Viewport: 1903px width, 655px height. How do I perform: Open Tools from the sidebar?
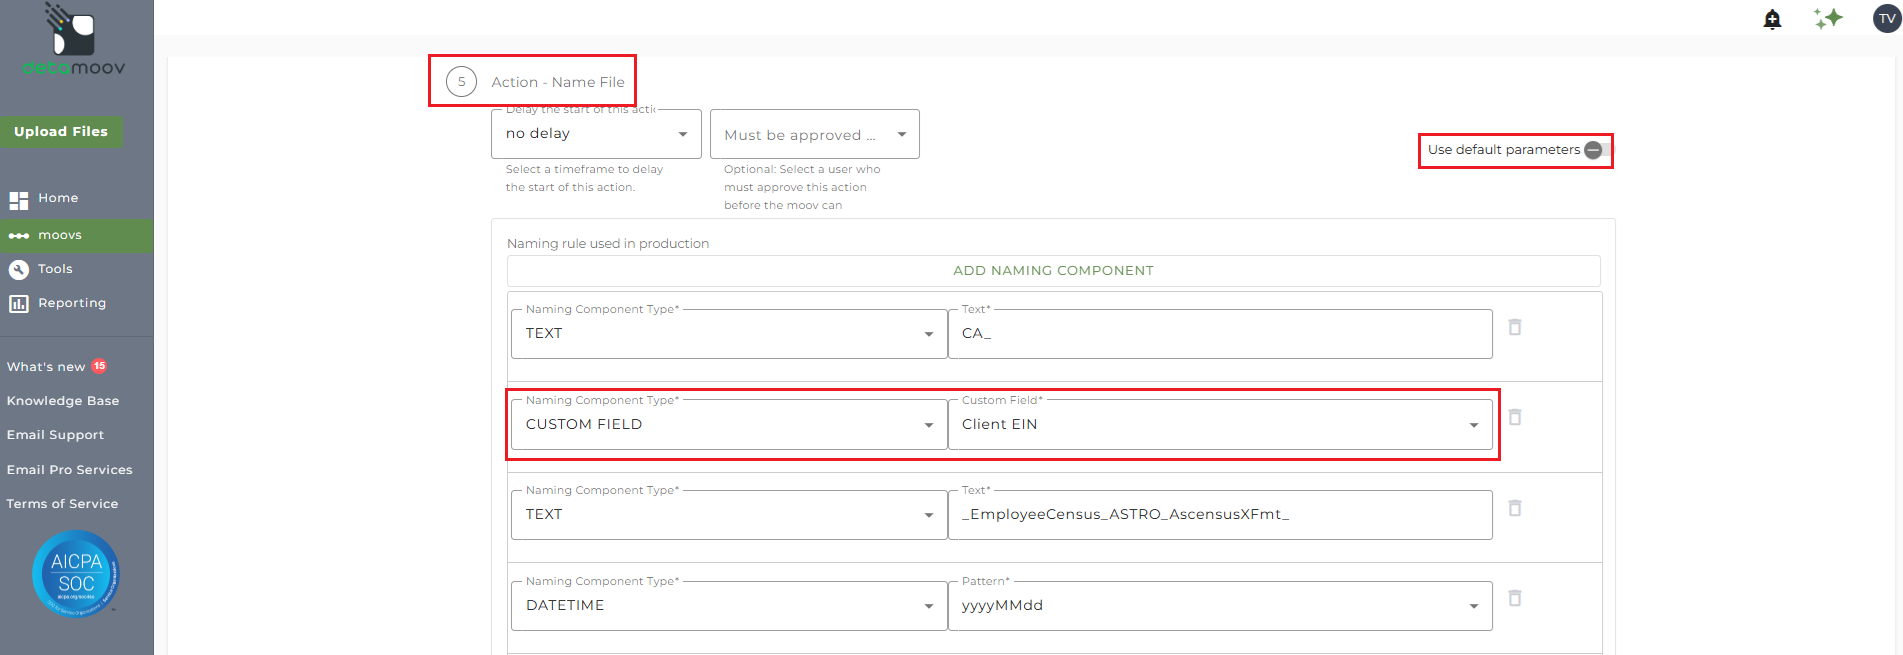click(x=55, y=269)
